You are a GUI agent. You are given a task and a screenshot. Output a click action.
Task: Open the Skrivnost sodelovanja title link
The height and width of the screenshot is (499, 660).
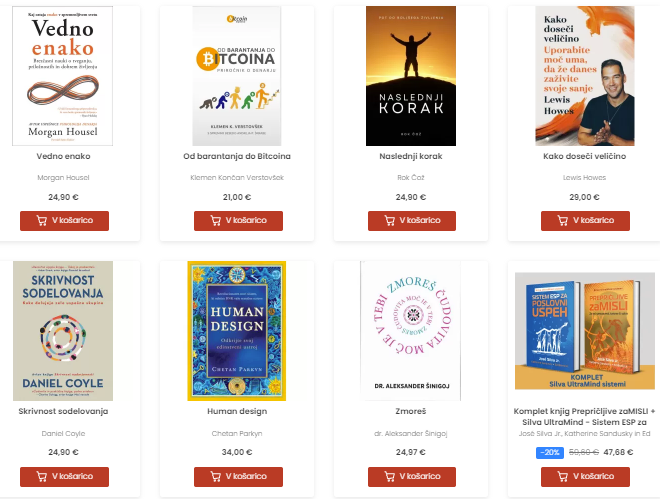(x=63, y=411)
